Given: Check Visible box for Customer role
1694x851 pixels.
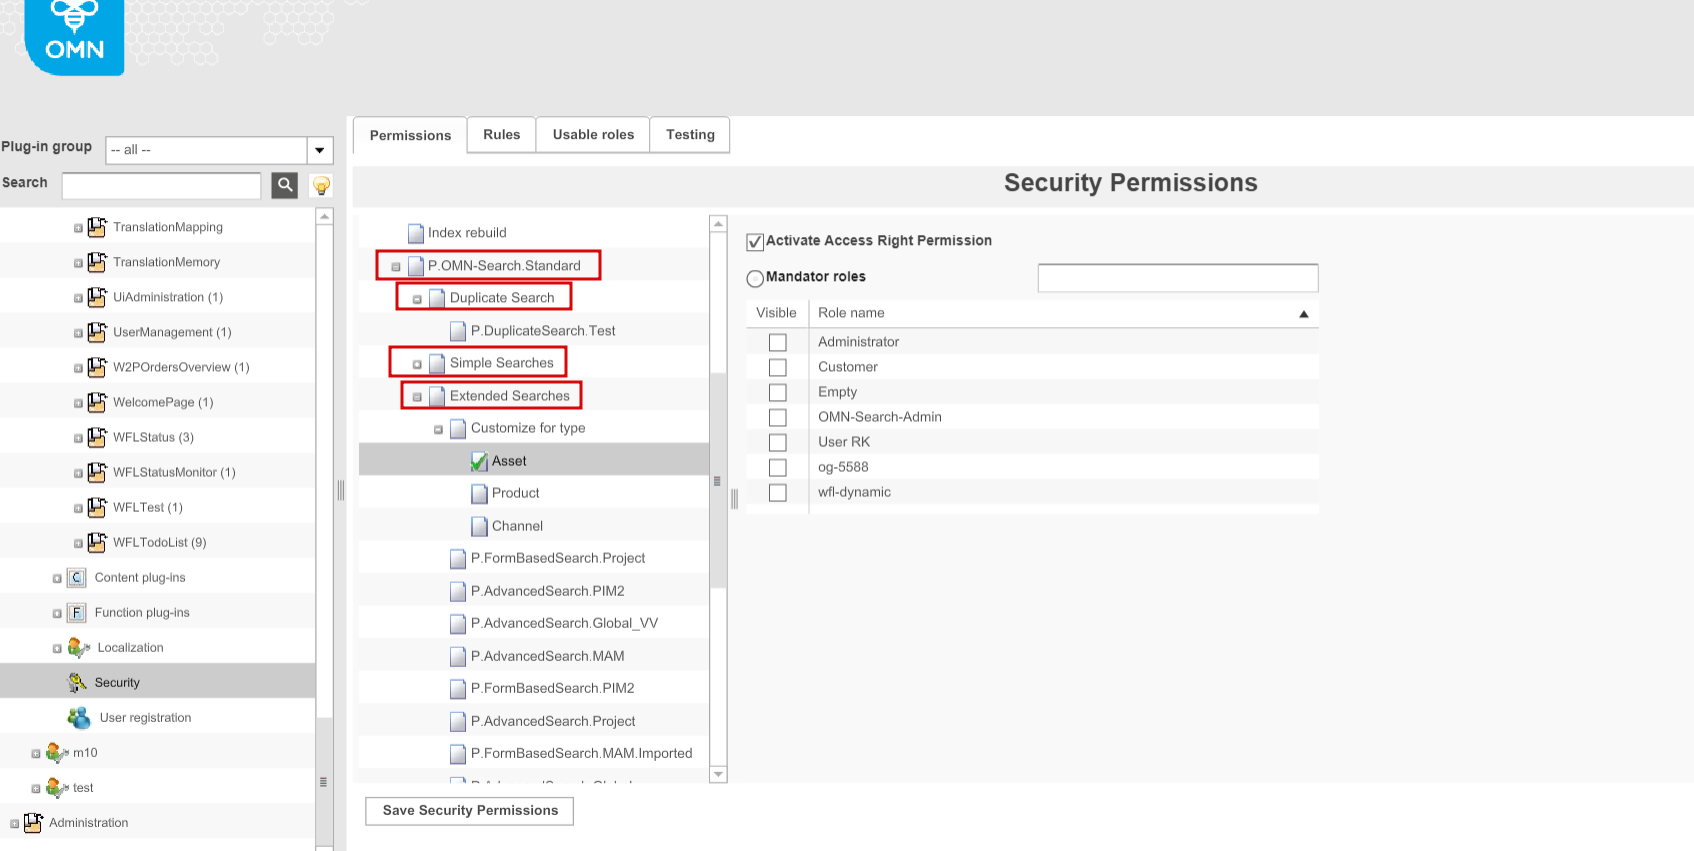Looking at the screenshot, I should [x=777, y=367].
